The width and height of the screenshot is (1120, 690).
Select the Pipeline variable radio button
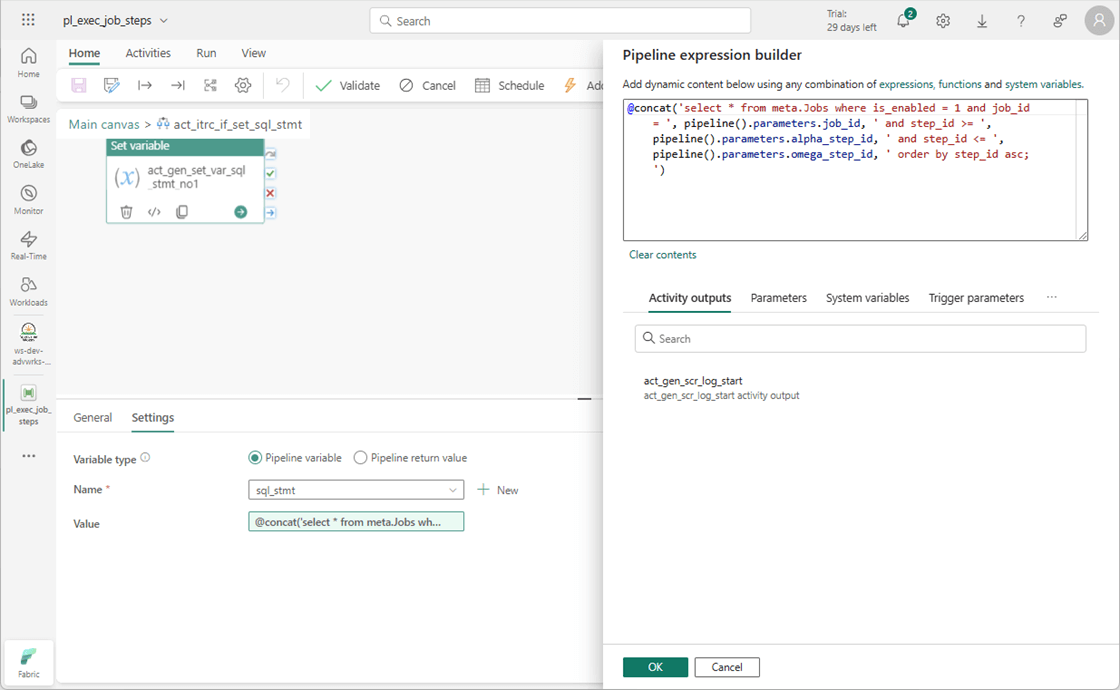[x=256, y=458]
